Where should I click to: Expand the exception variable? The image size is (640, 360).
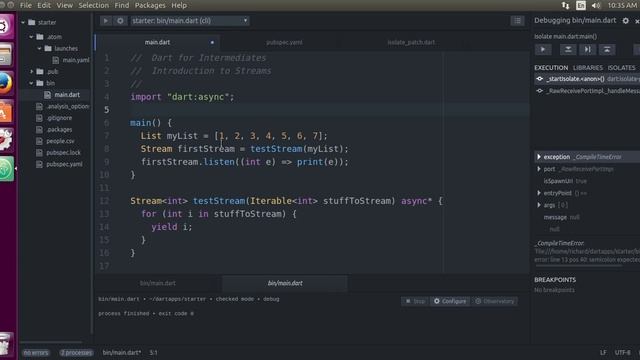tap(539, 157)
